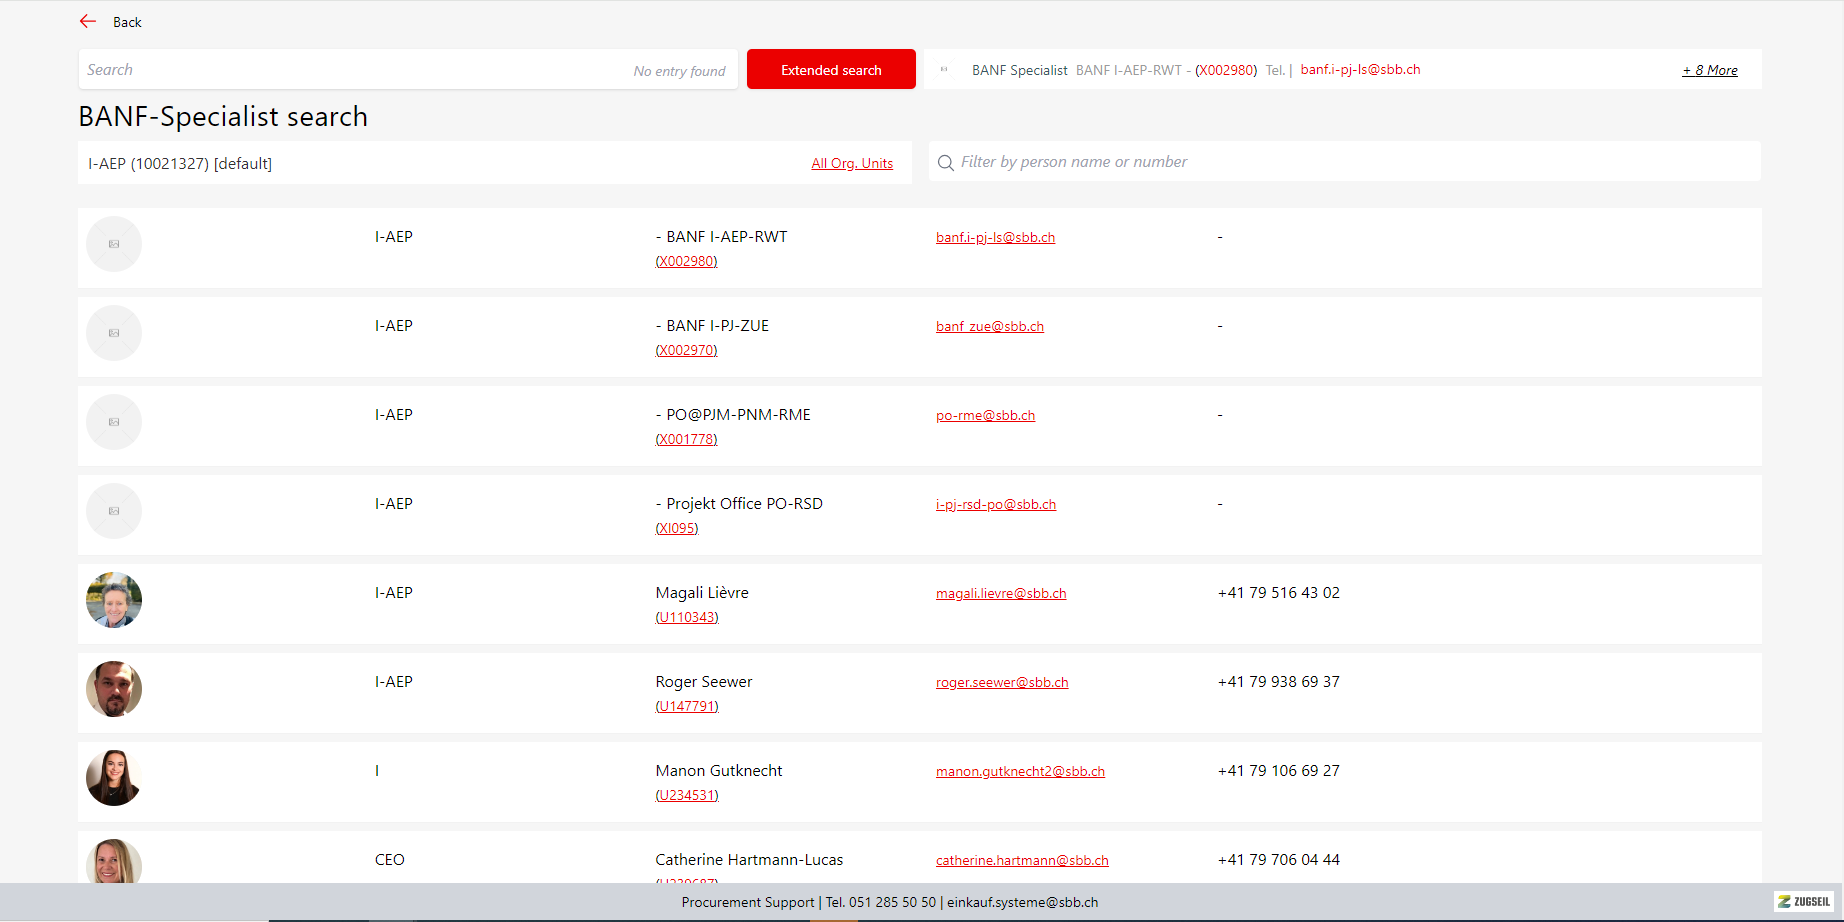This screenshot has height=922, width=1844.
Task: Open user ID link U147791
Action: [x=687, y=706]
